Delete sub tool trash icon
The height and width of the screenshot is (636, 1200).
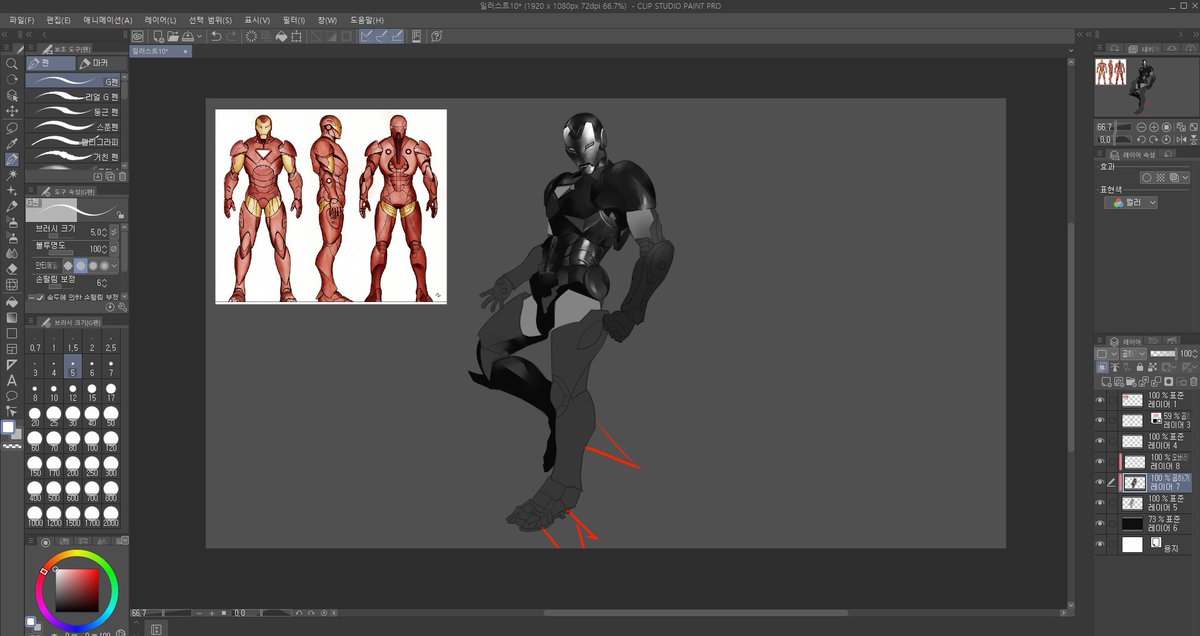[122, 176]
